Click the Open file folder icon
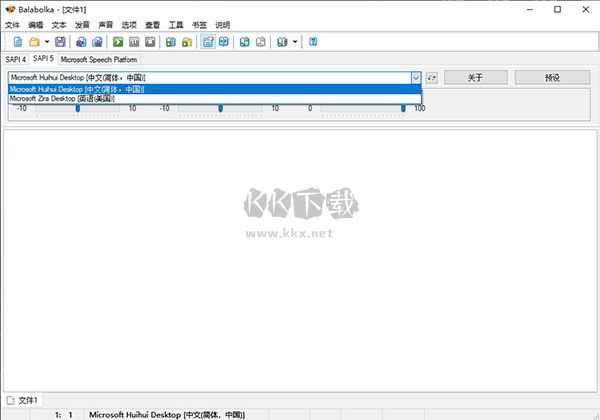 pyautogui.click(x=34, y=42)
